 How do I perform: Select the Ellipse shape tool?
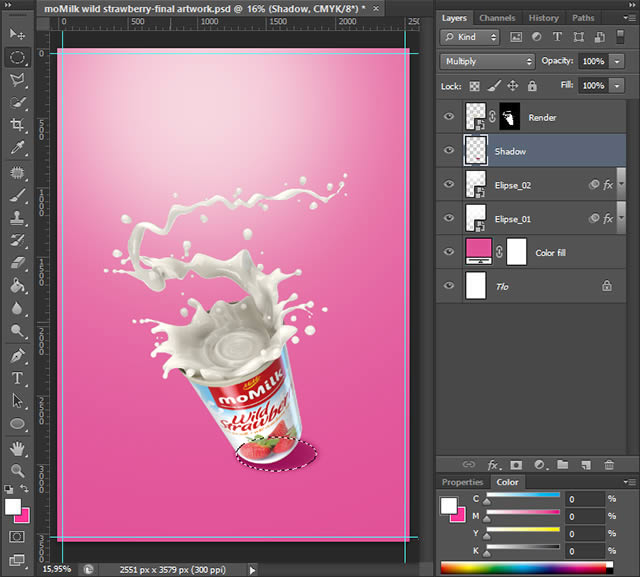click(17, 424)
